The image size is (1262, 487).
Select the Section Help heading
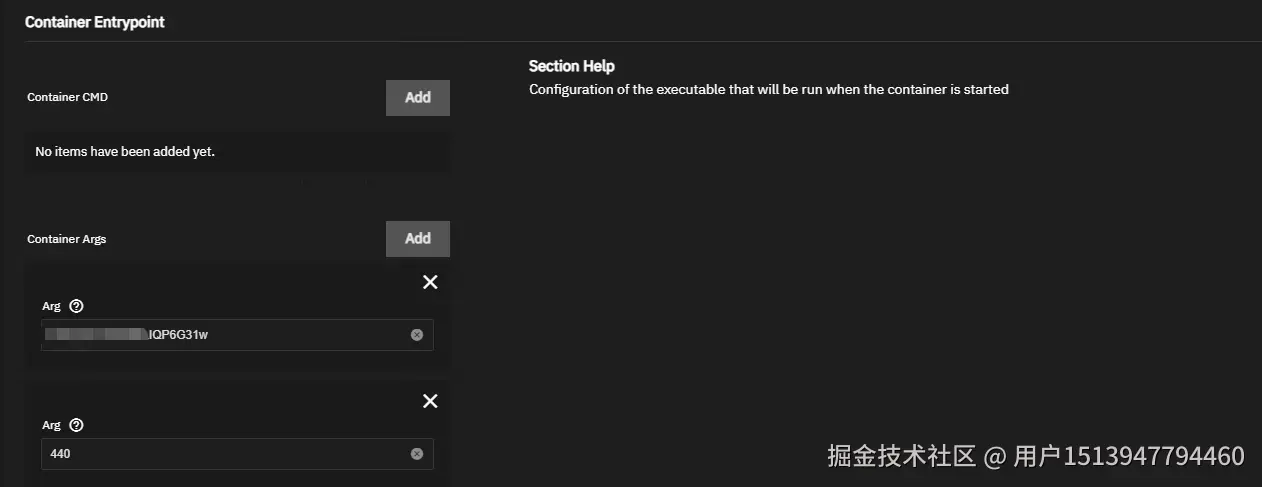point(571,66)
